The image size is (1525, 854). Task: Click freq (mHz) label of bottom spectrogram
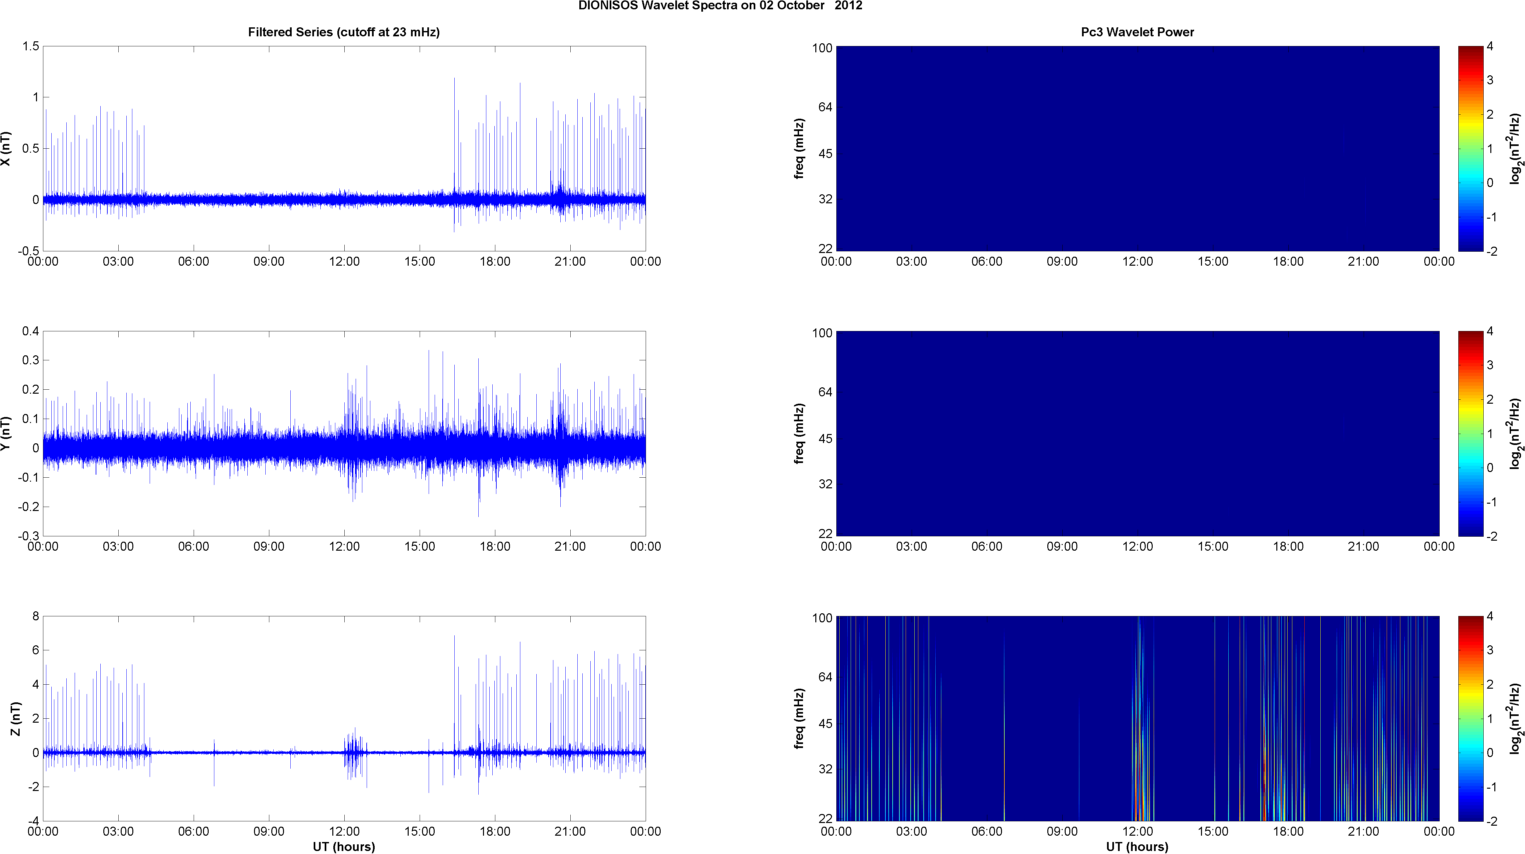(x=800, y=718)
